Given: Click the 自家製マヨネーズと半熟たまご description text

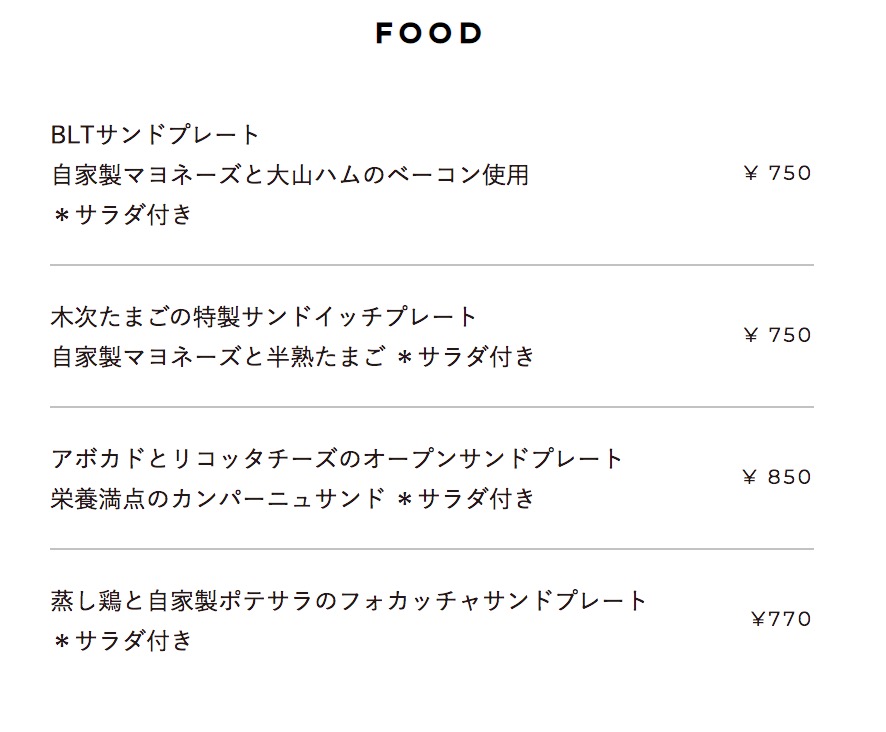Looking at the screenshot, I should tap(218, 357).
